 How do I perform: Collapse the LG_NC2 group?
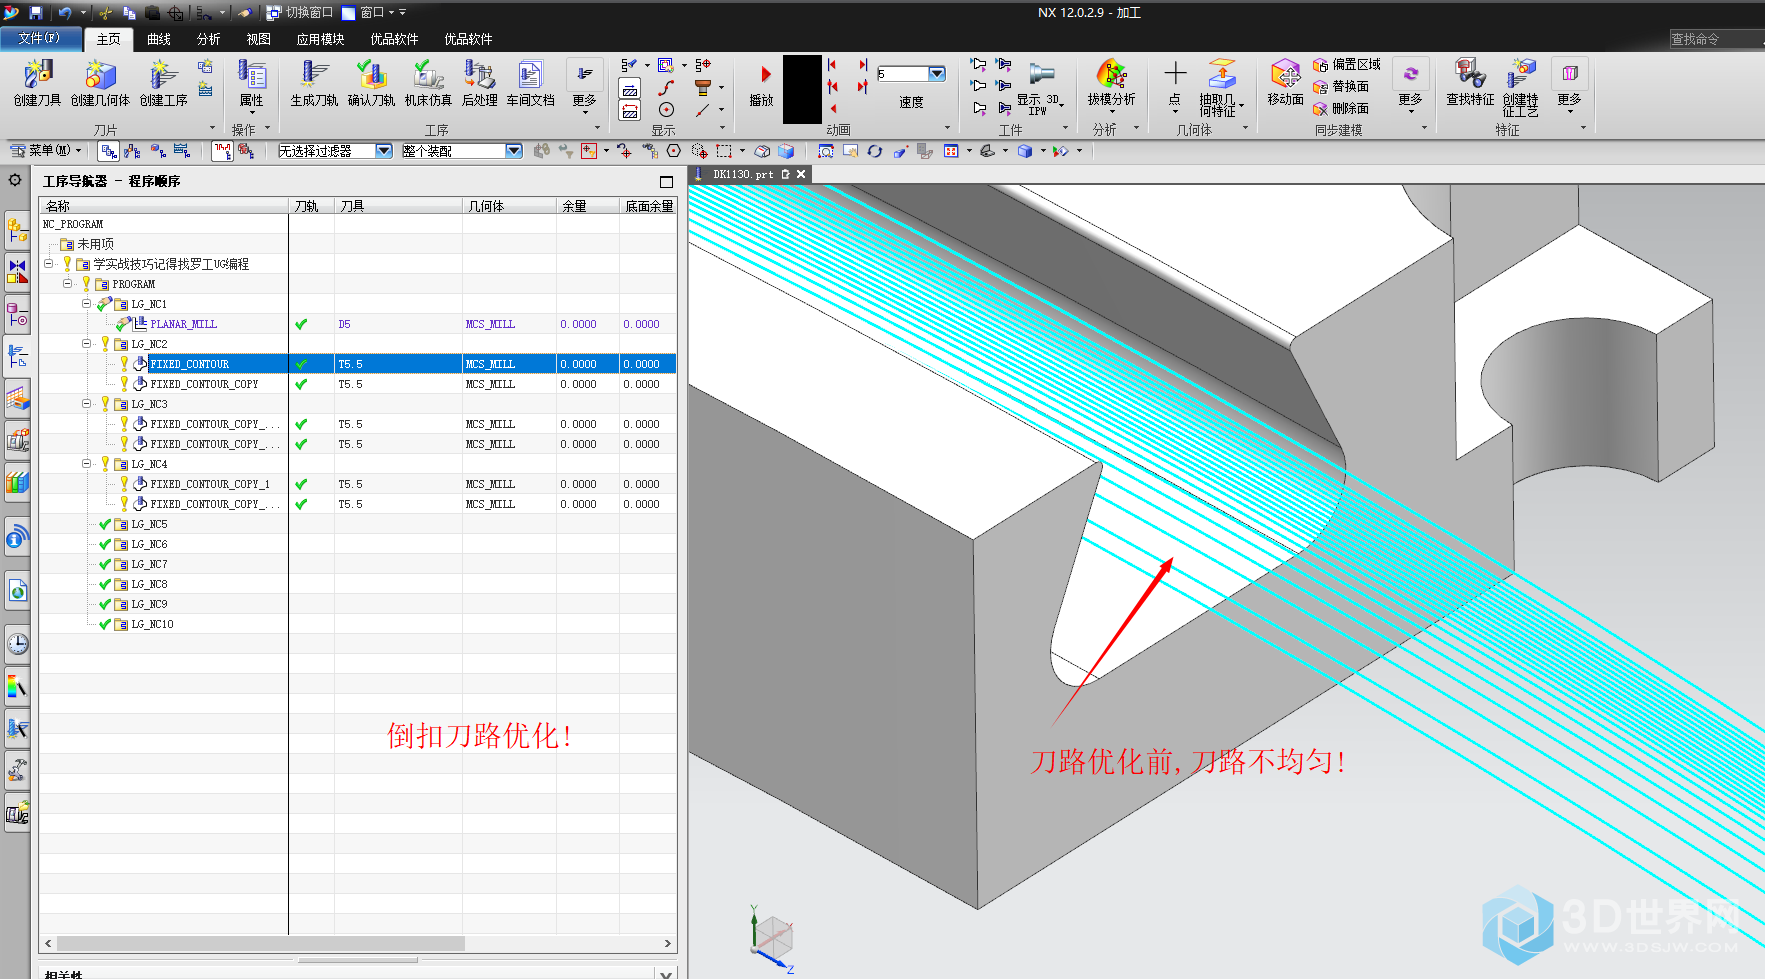(x=86, y=343)
